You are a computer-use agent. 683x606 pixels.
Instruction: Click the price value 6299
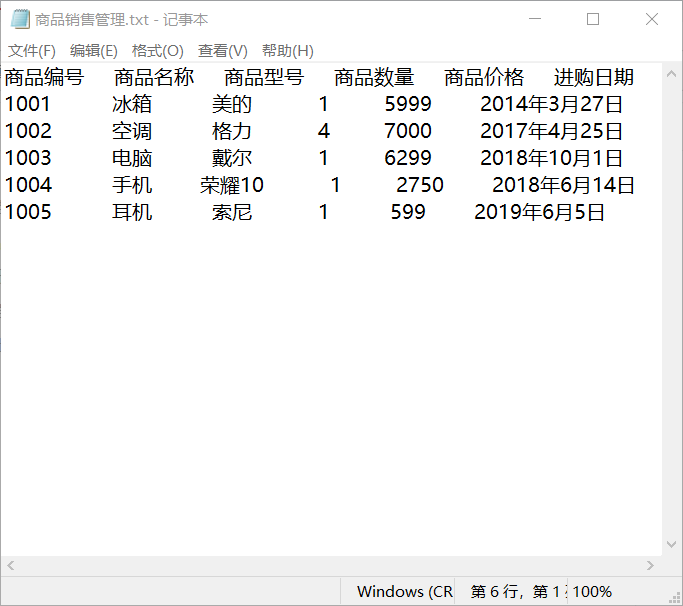408,158
